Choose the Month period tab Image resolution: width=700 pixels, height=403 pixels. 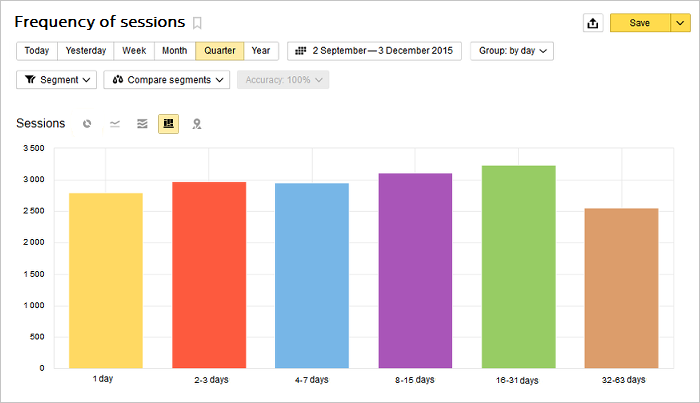click(174, 51)
